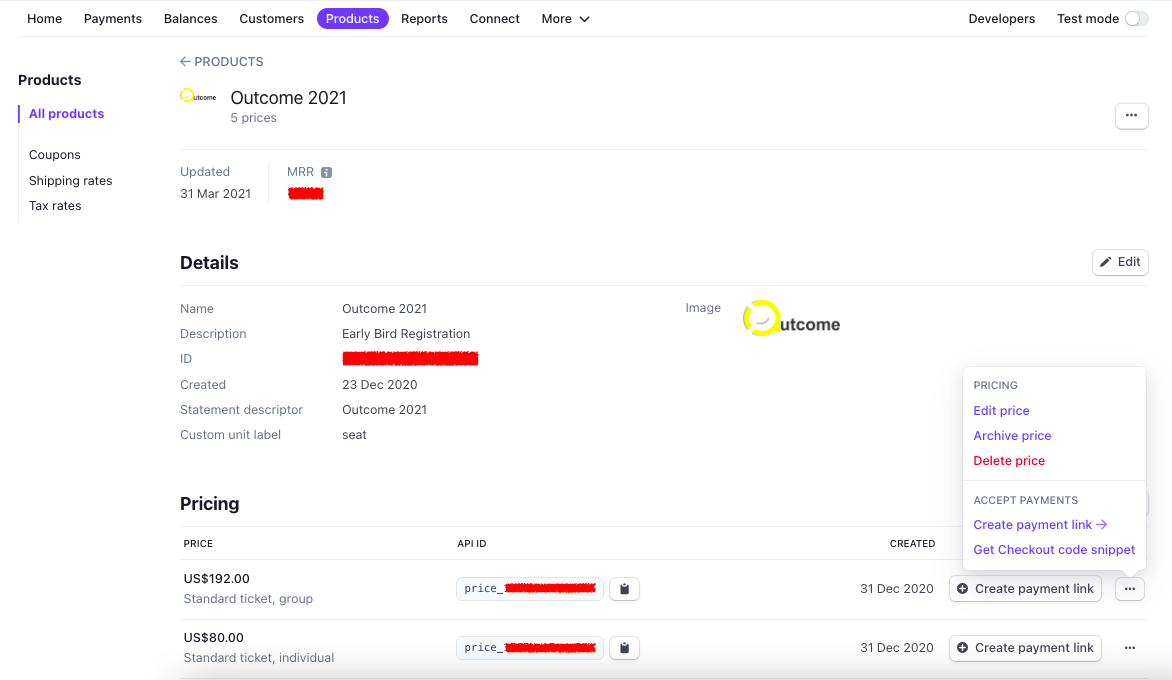
Task: Click the Outcome 2021 product title heading
Action: pyautogui.click(x=289, y=98)
